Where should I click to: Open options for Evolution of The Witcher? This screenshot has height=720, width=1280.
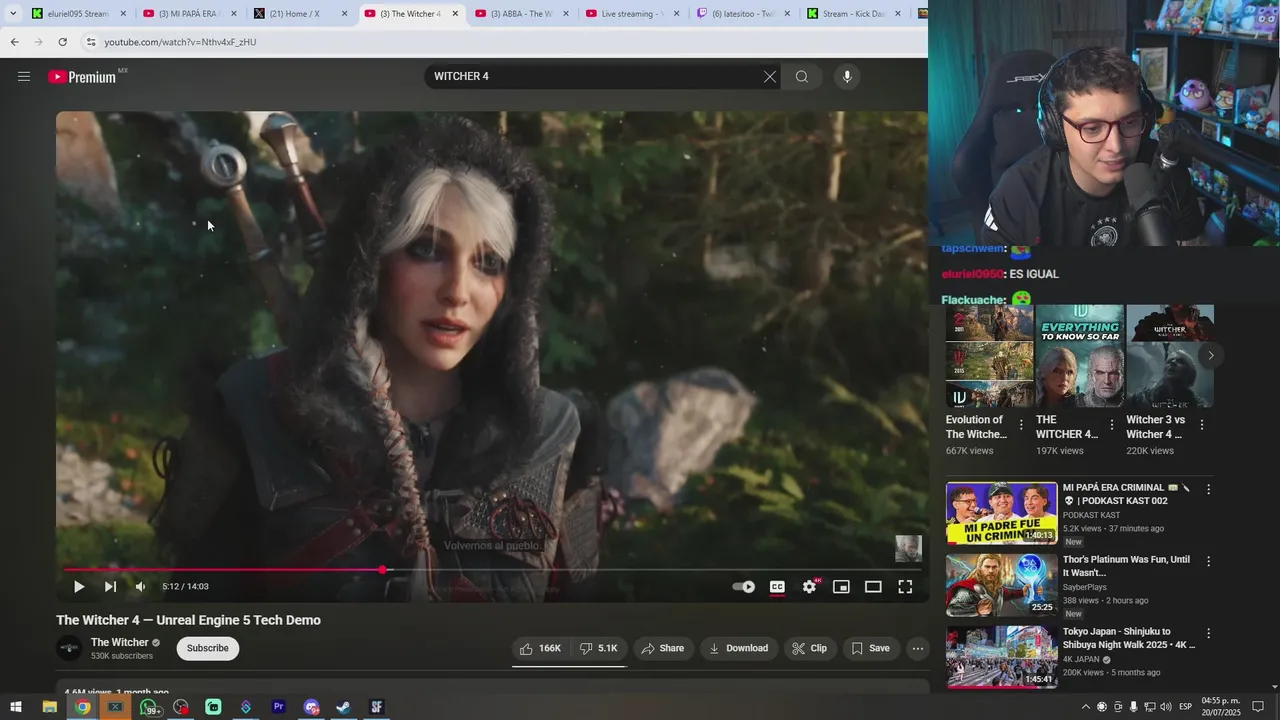[x=1021, y=425]
